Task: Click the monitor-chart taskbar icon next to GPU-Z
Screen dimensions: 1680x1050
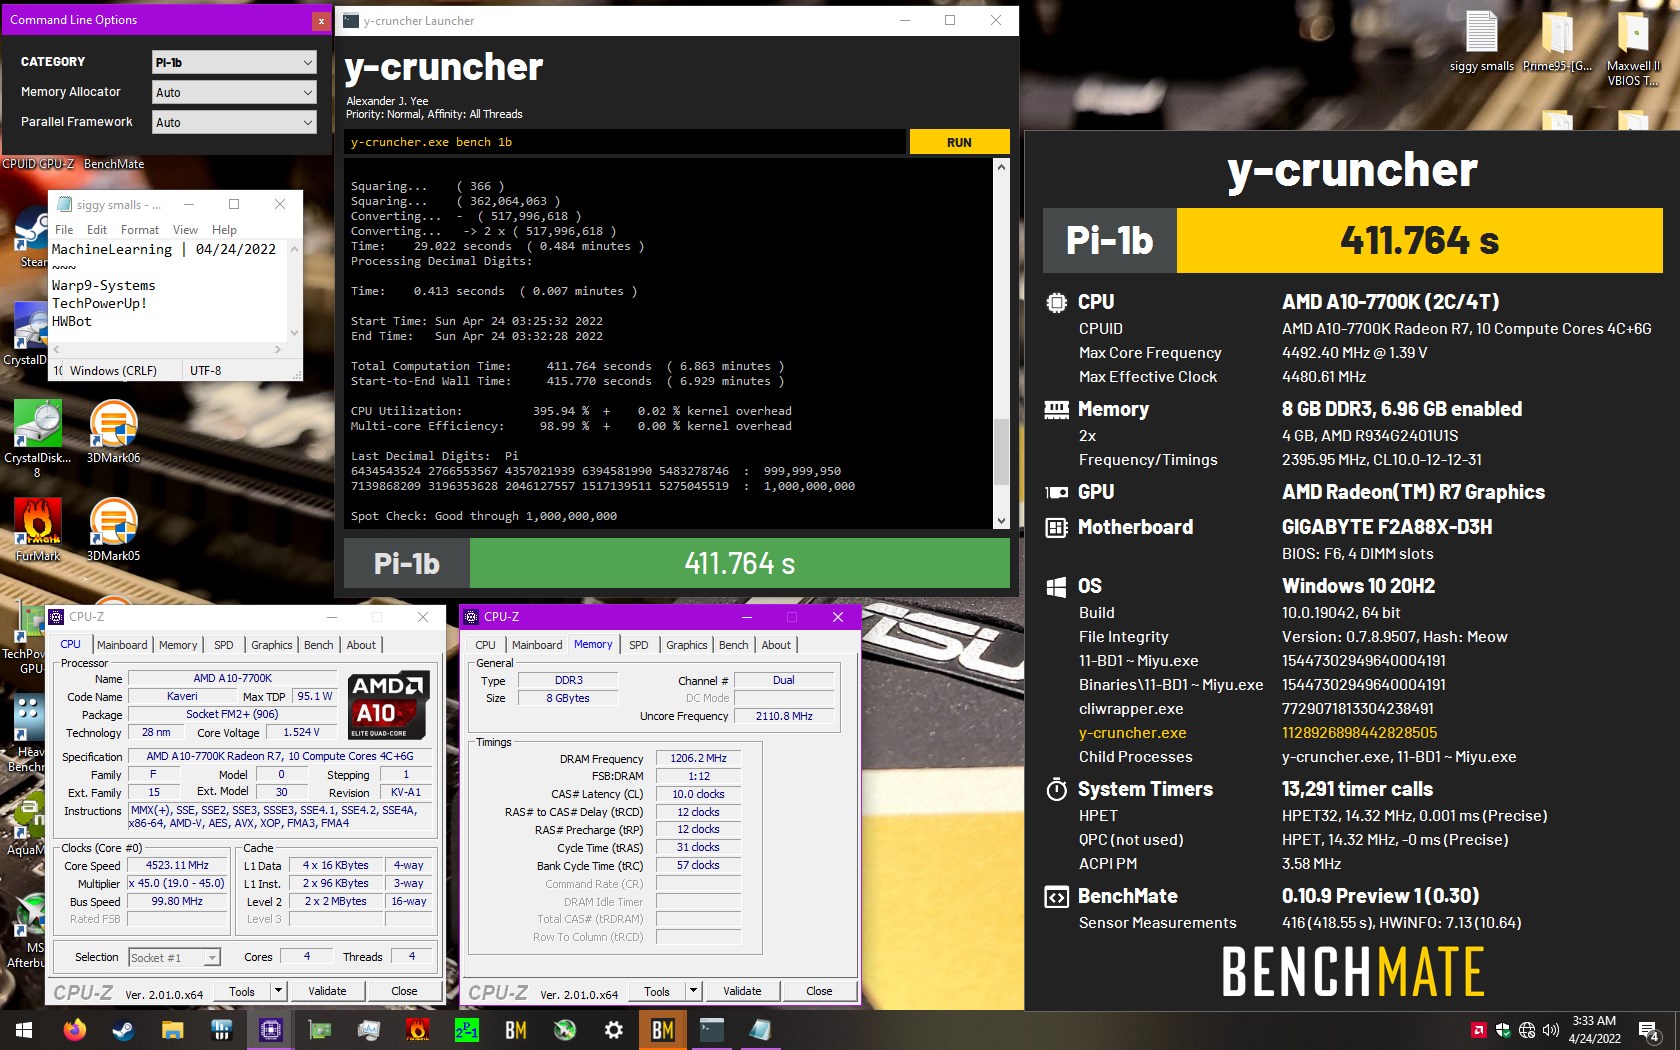Action: click(x=368, y=1030)
